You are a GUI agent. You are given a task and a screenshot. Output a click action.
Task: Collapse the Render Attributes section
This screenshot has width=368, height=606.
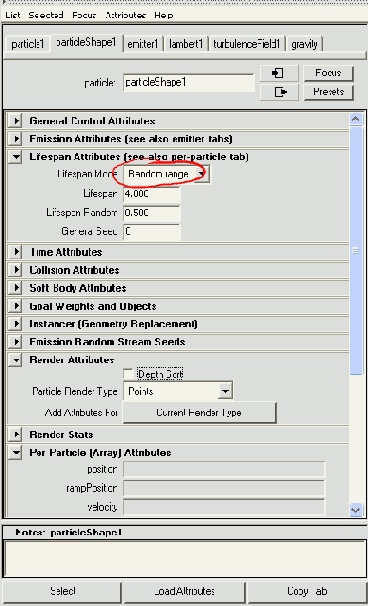tap(16, 360)
